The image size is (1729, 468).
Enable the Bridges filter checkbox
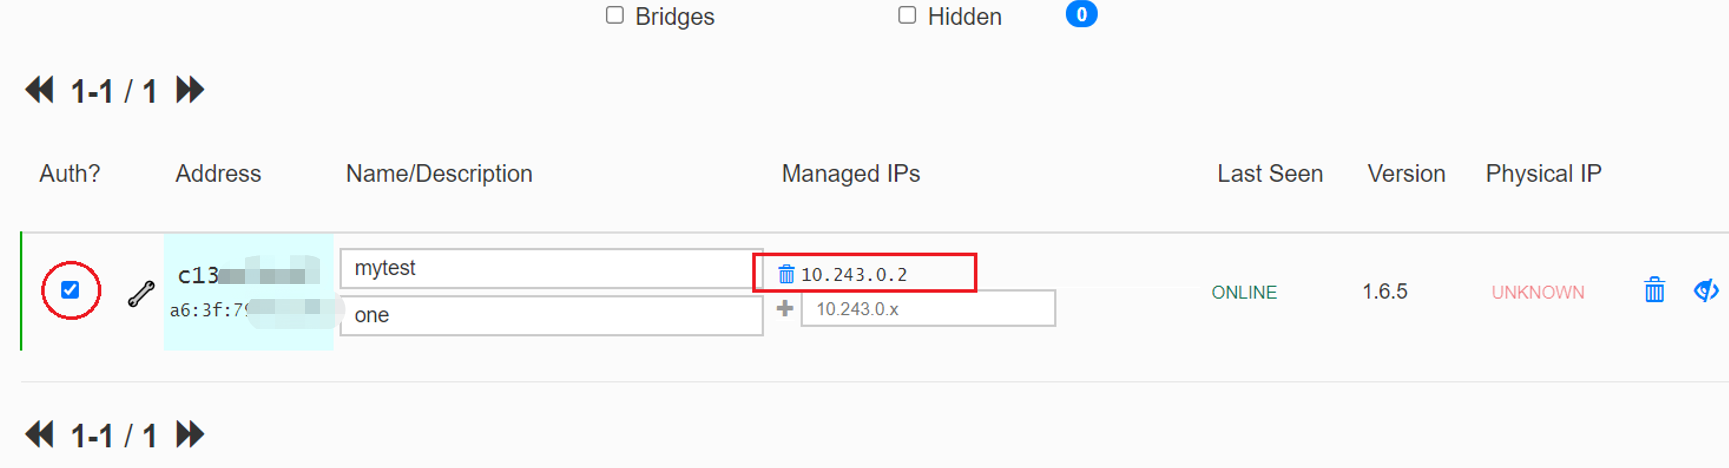tap(615, 15)
